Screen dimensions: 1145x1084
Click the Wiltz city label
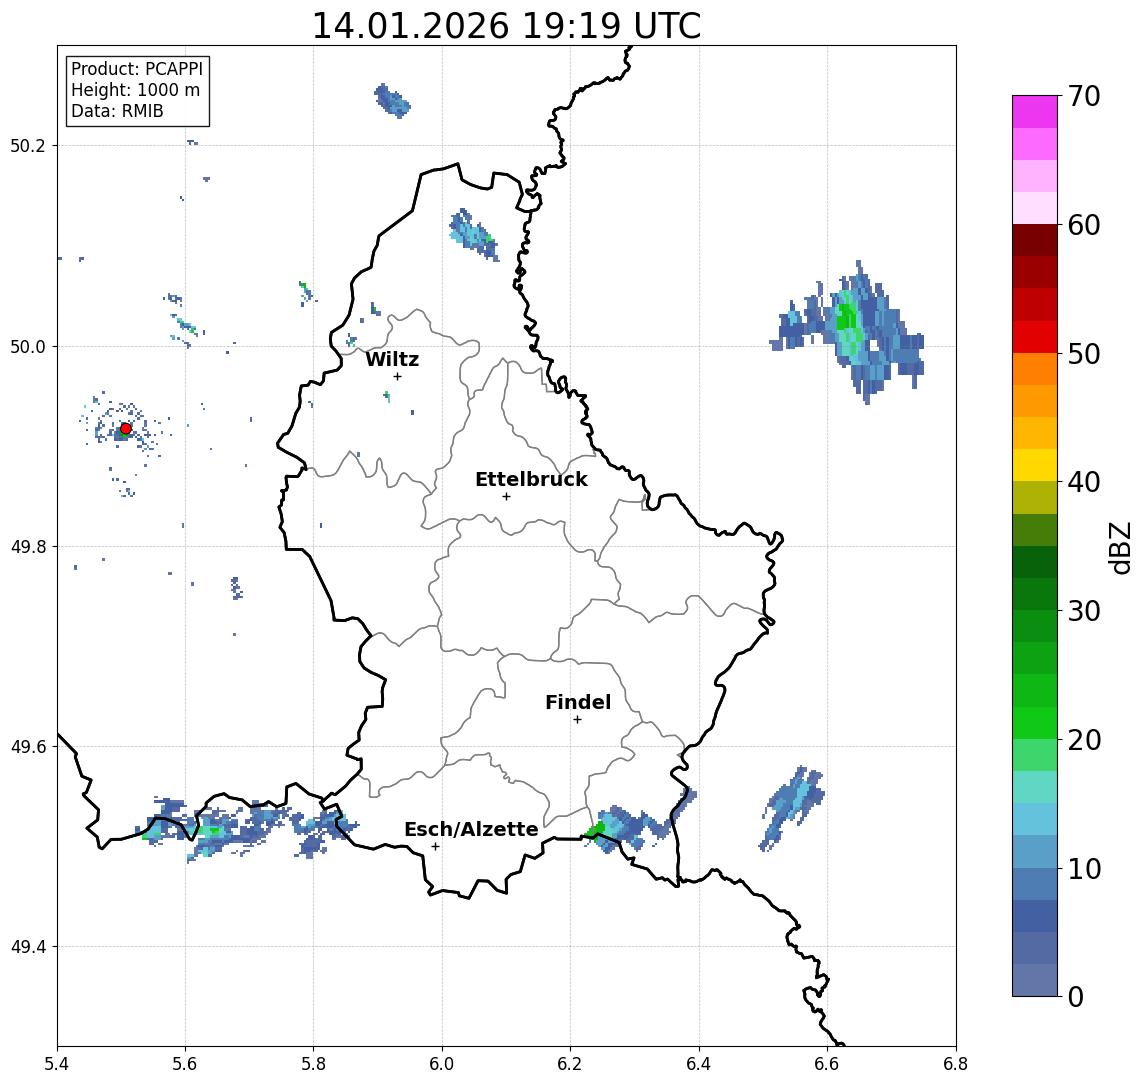[x=392, y=359]
